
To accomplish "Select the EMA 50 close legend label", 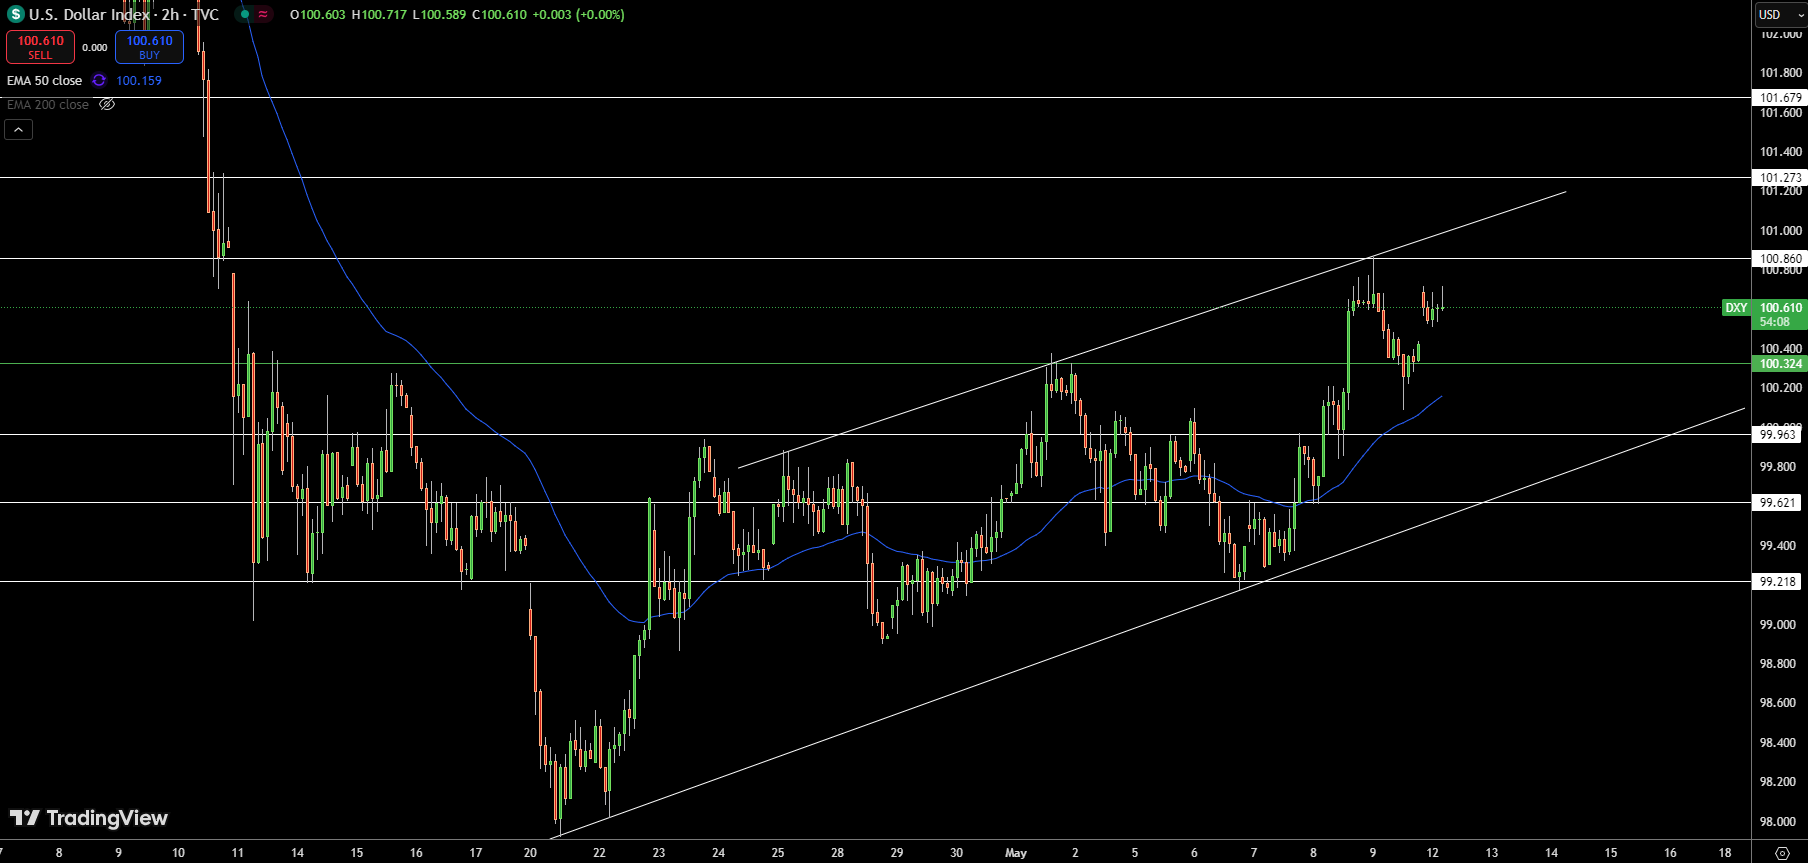I will coord(44,80).
